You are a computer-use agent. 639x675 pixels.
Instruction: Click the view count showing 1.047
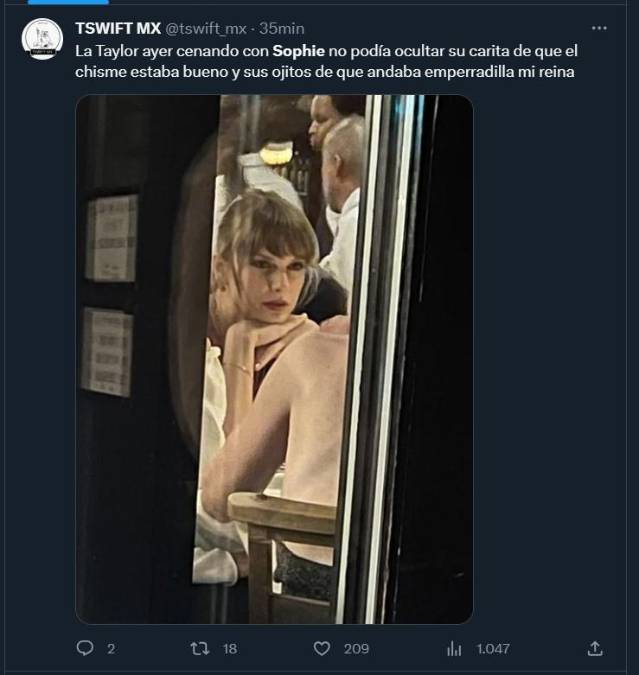493,648
